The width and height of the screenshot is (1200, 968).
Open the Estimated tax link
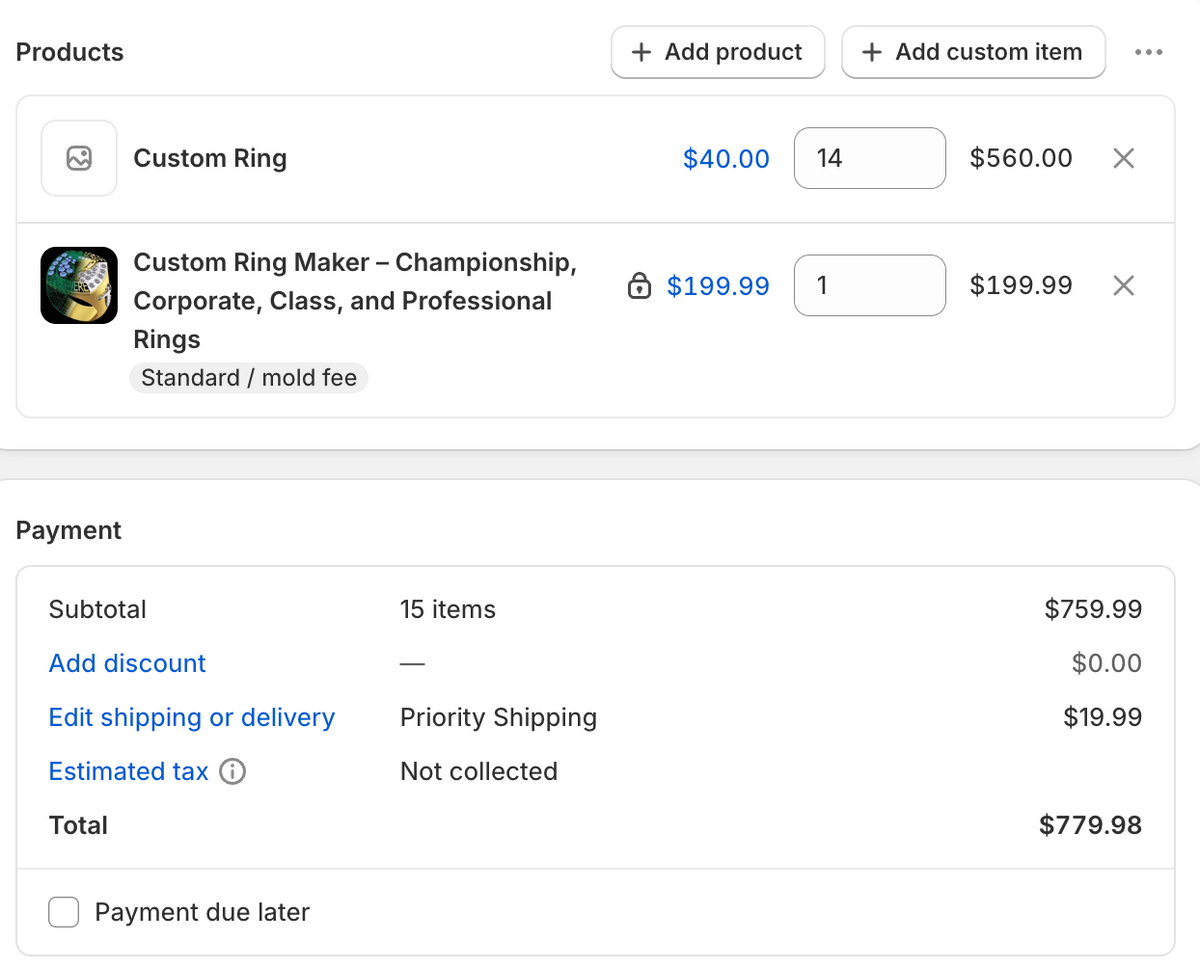tap(128, 771)
